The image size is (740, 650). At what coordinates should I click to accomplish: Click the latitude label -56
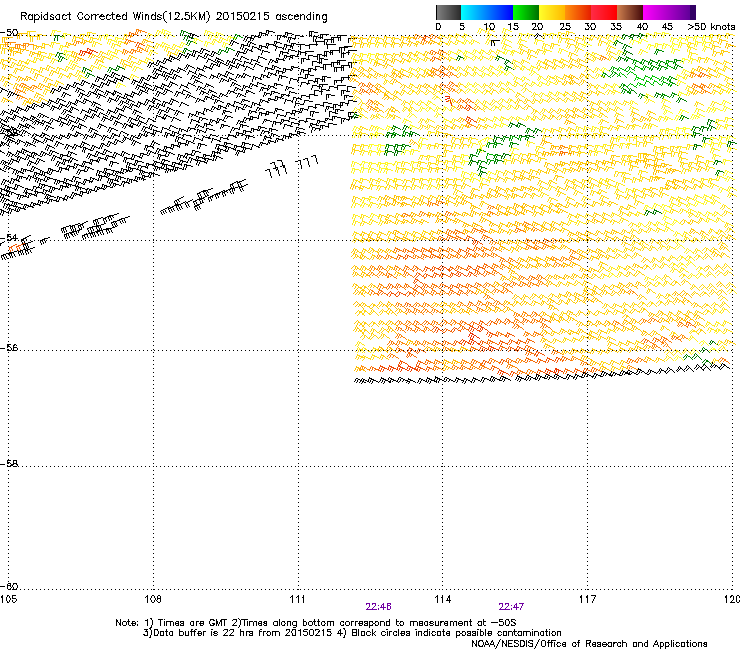9,347
